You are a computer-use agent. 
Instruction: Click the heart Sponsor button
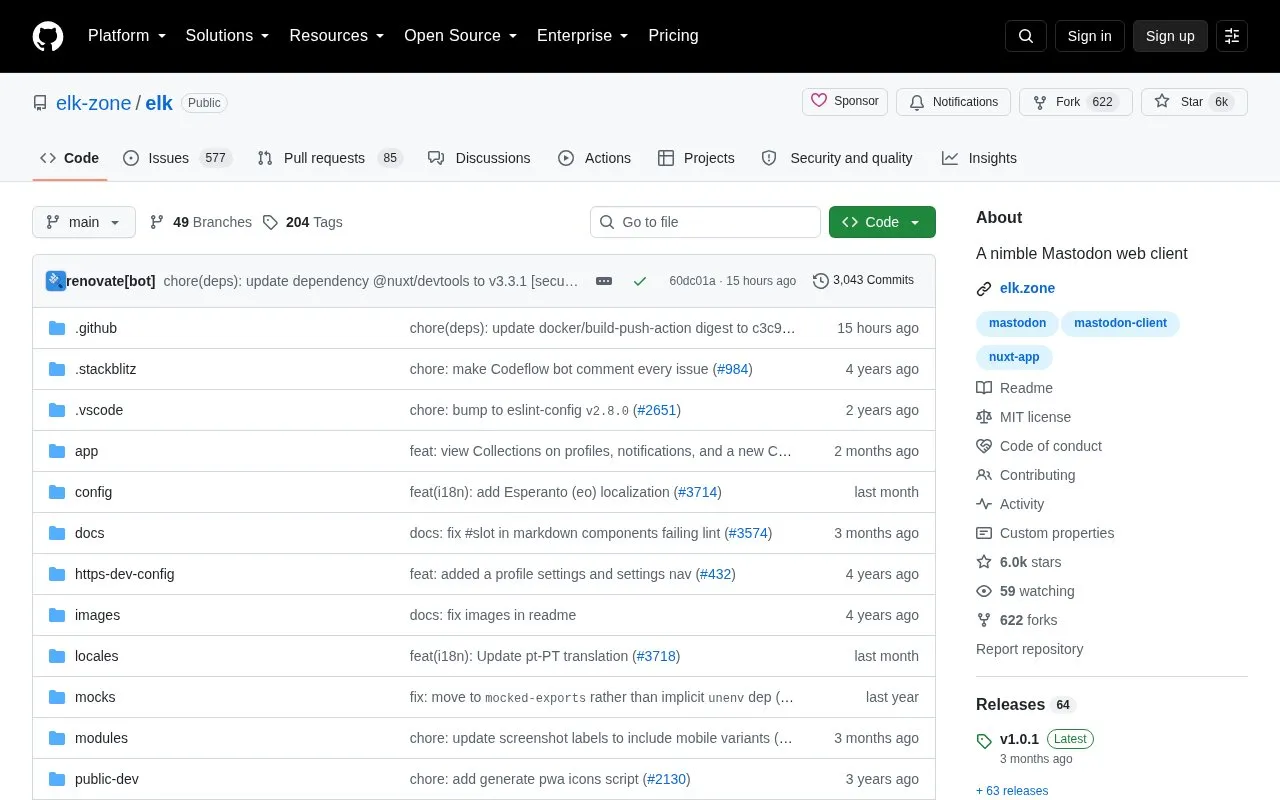coord(845,101)
